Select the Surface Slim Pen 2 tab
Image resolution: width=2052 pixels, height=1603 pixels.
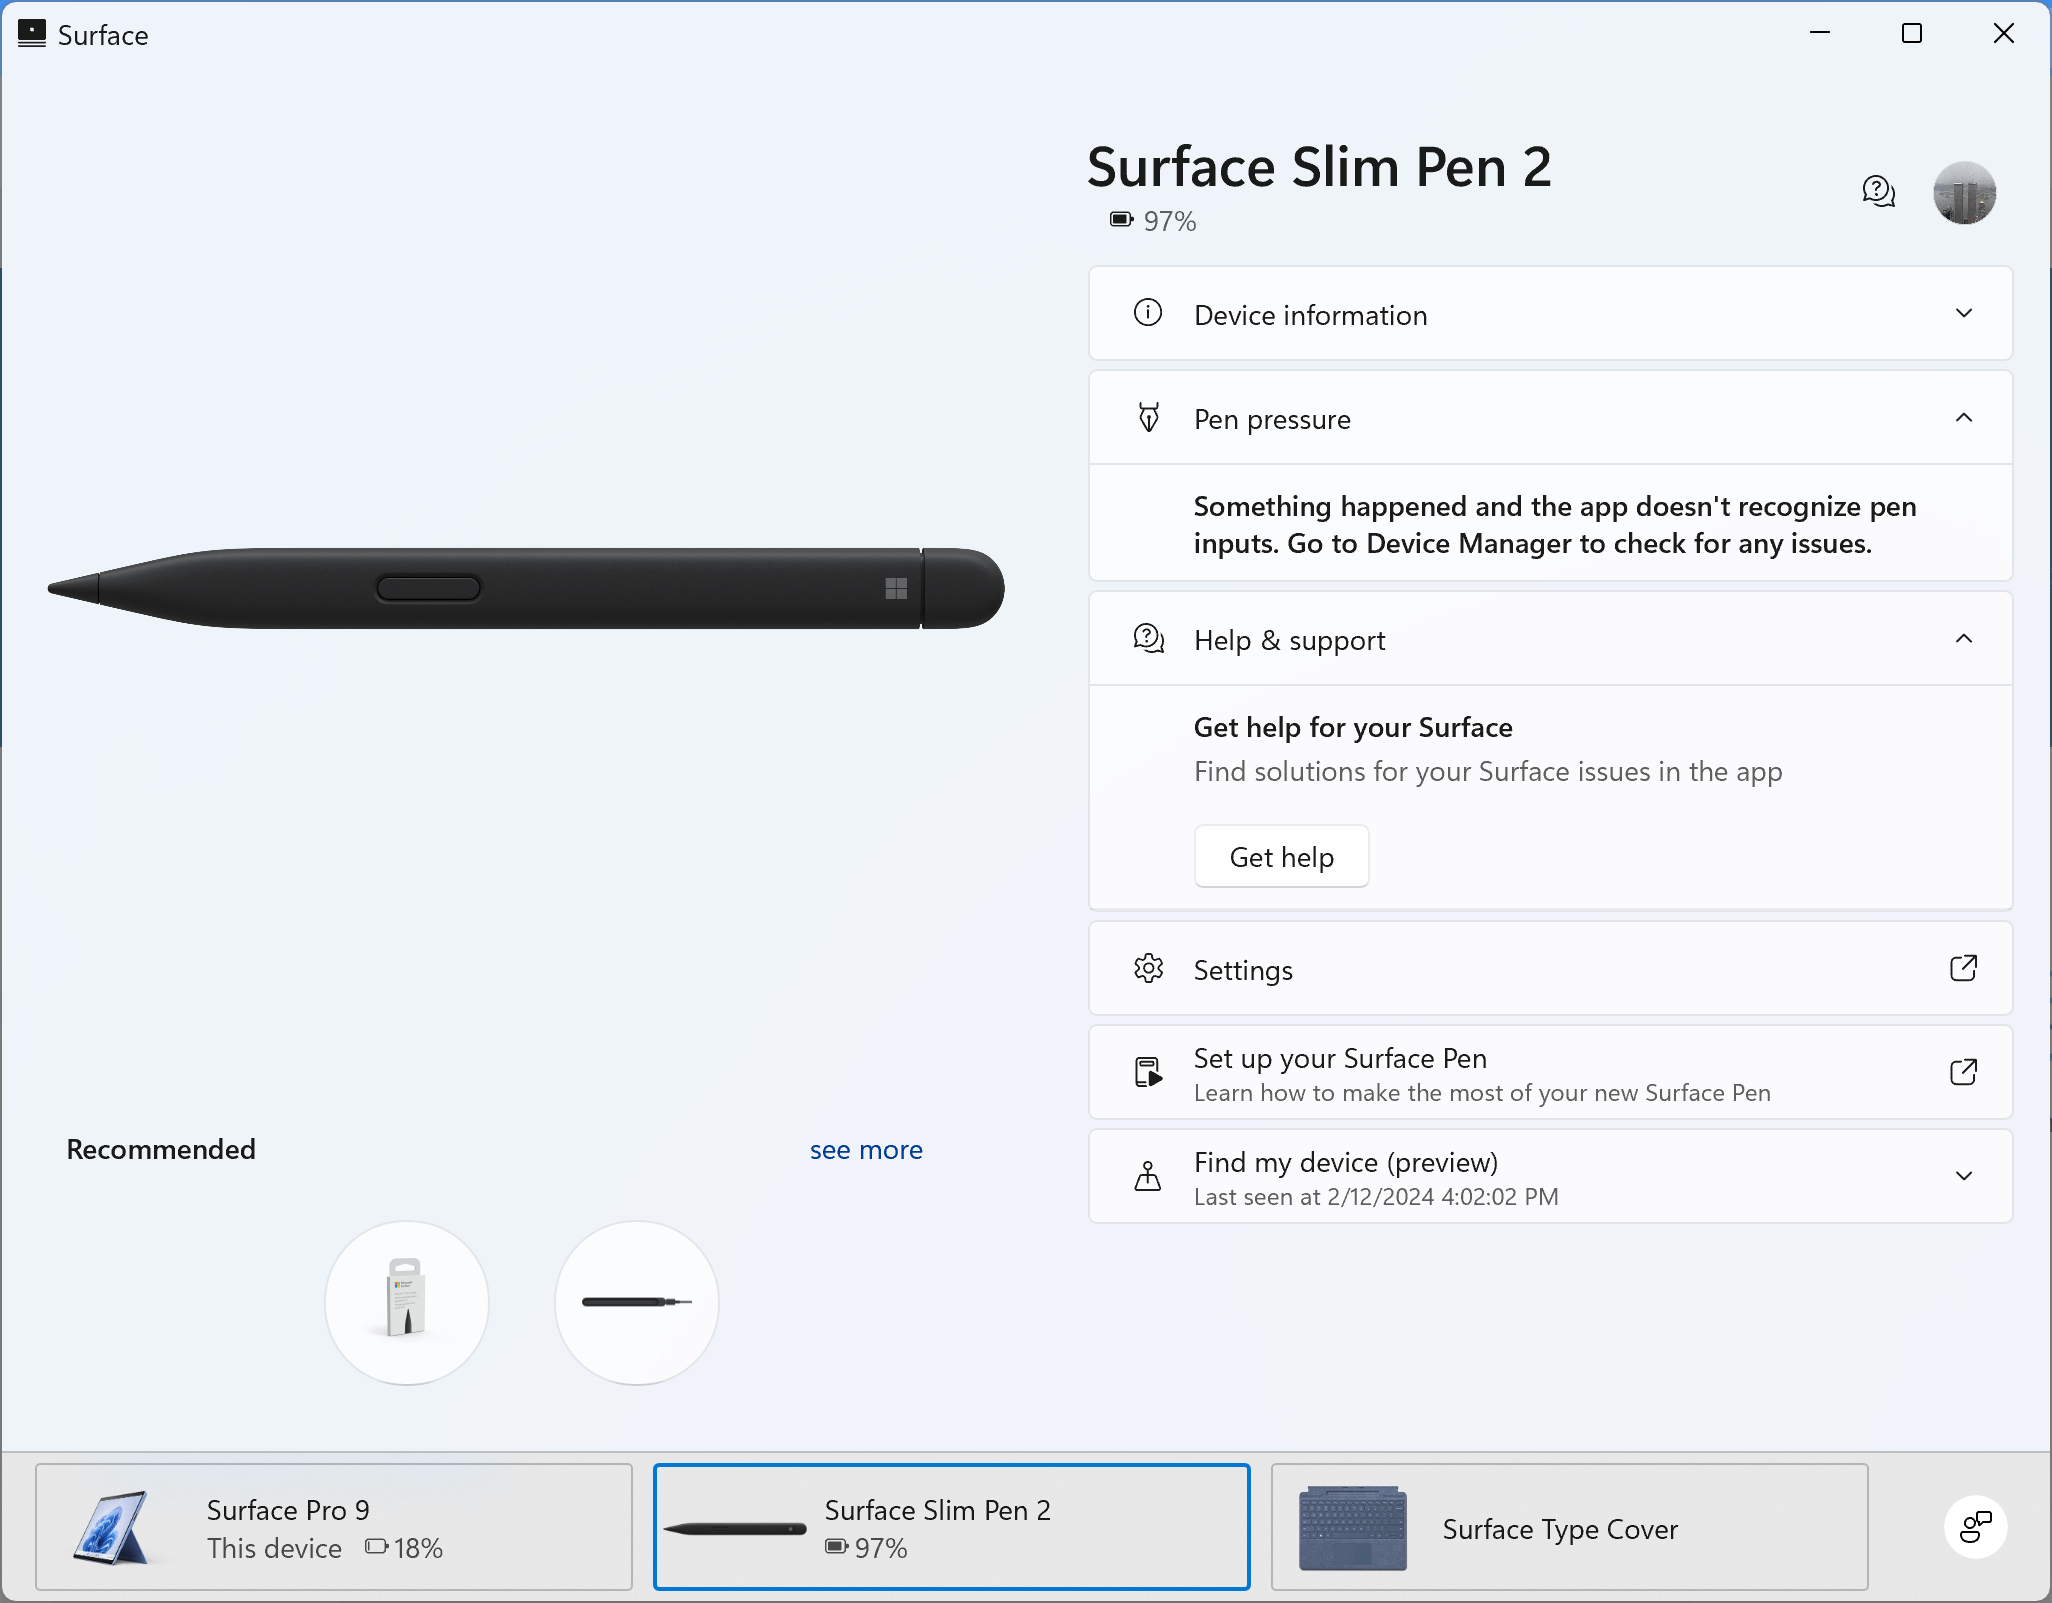(x=951, y=1527)
